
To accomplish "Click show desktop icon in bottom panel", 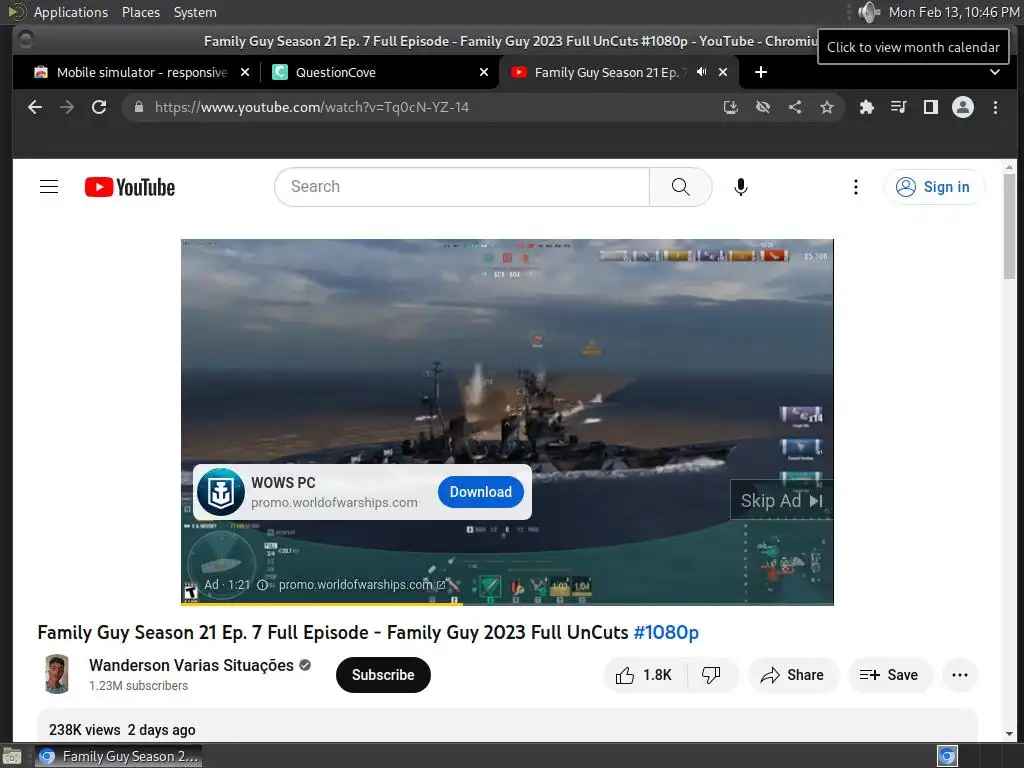I will point(12,756).
